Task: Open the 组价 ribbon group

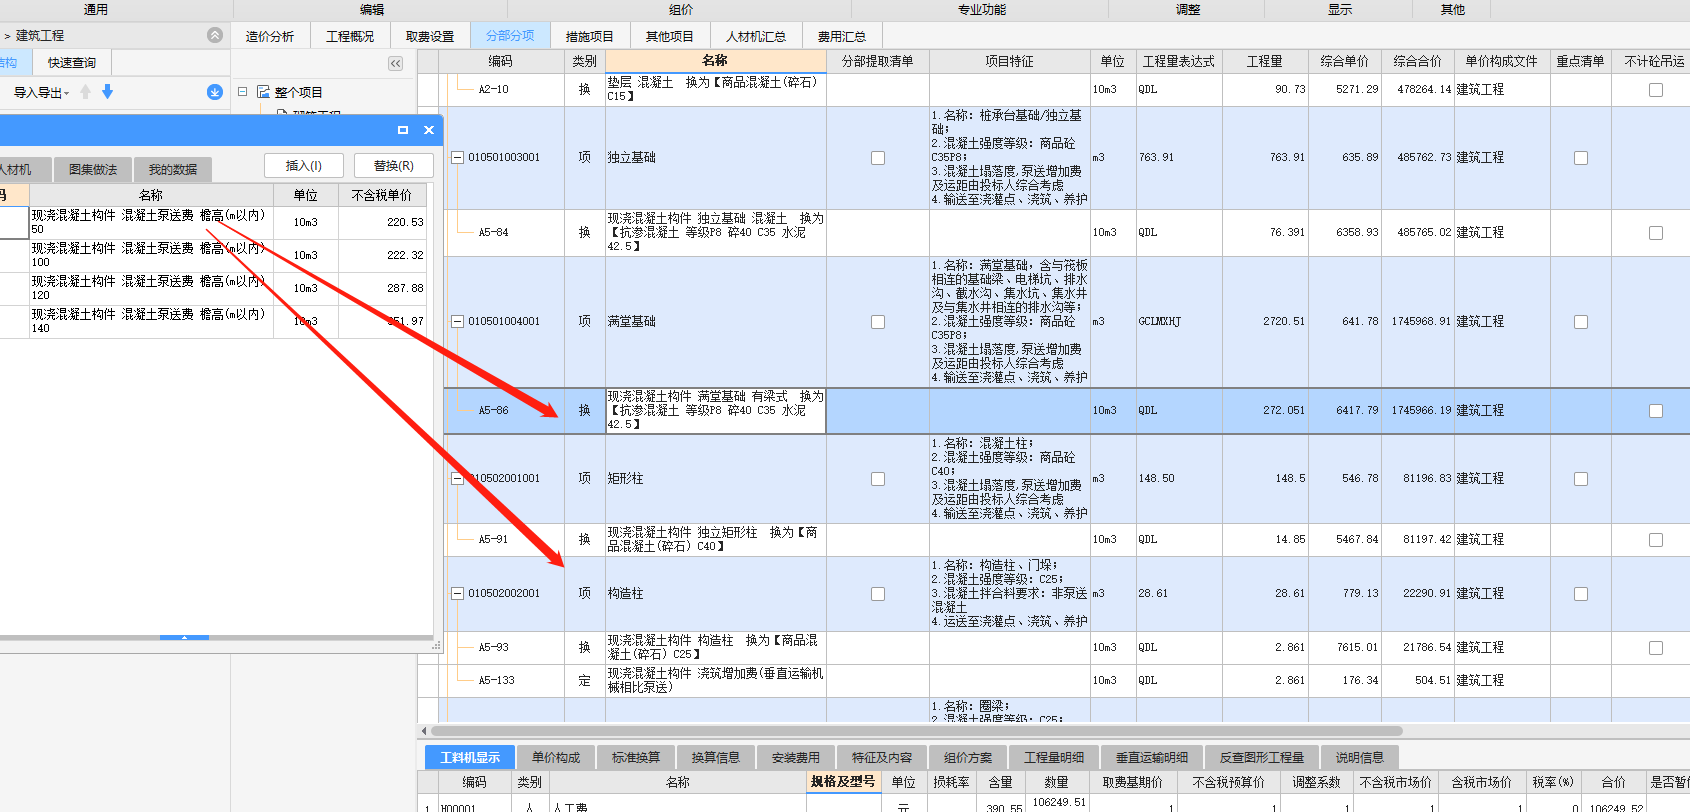Action: 681,9
